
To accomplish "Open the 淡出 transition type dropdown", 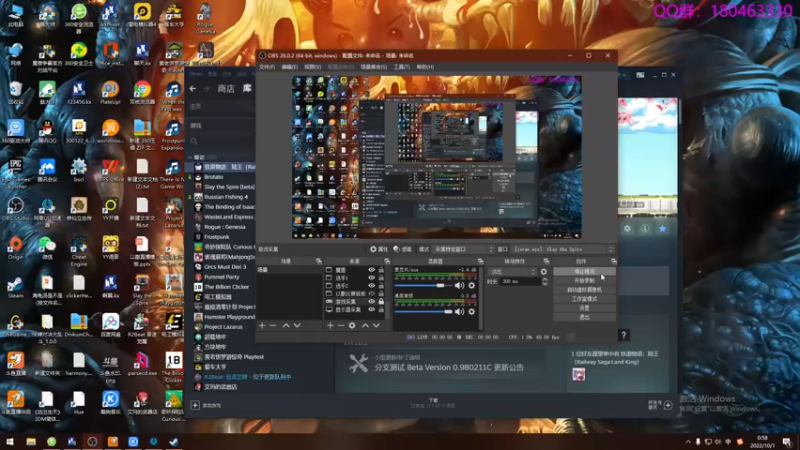I will (x=512, y=272).
